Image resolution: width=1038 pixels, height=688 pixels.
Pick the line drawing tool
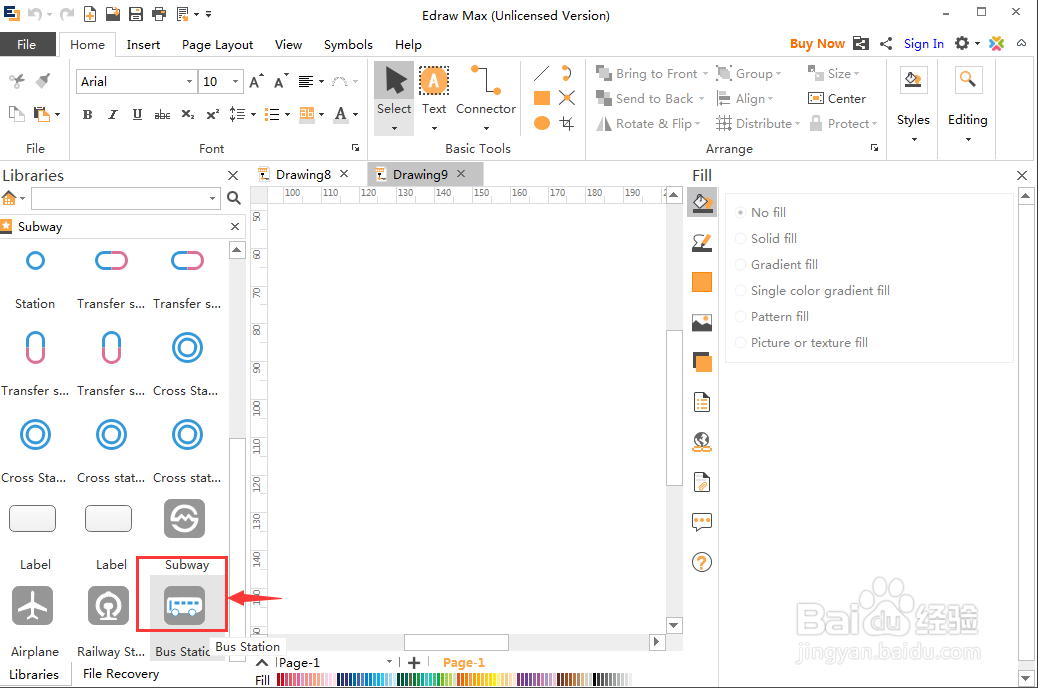pyautogui.click(x=542, y=73)
